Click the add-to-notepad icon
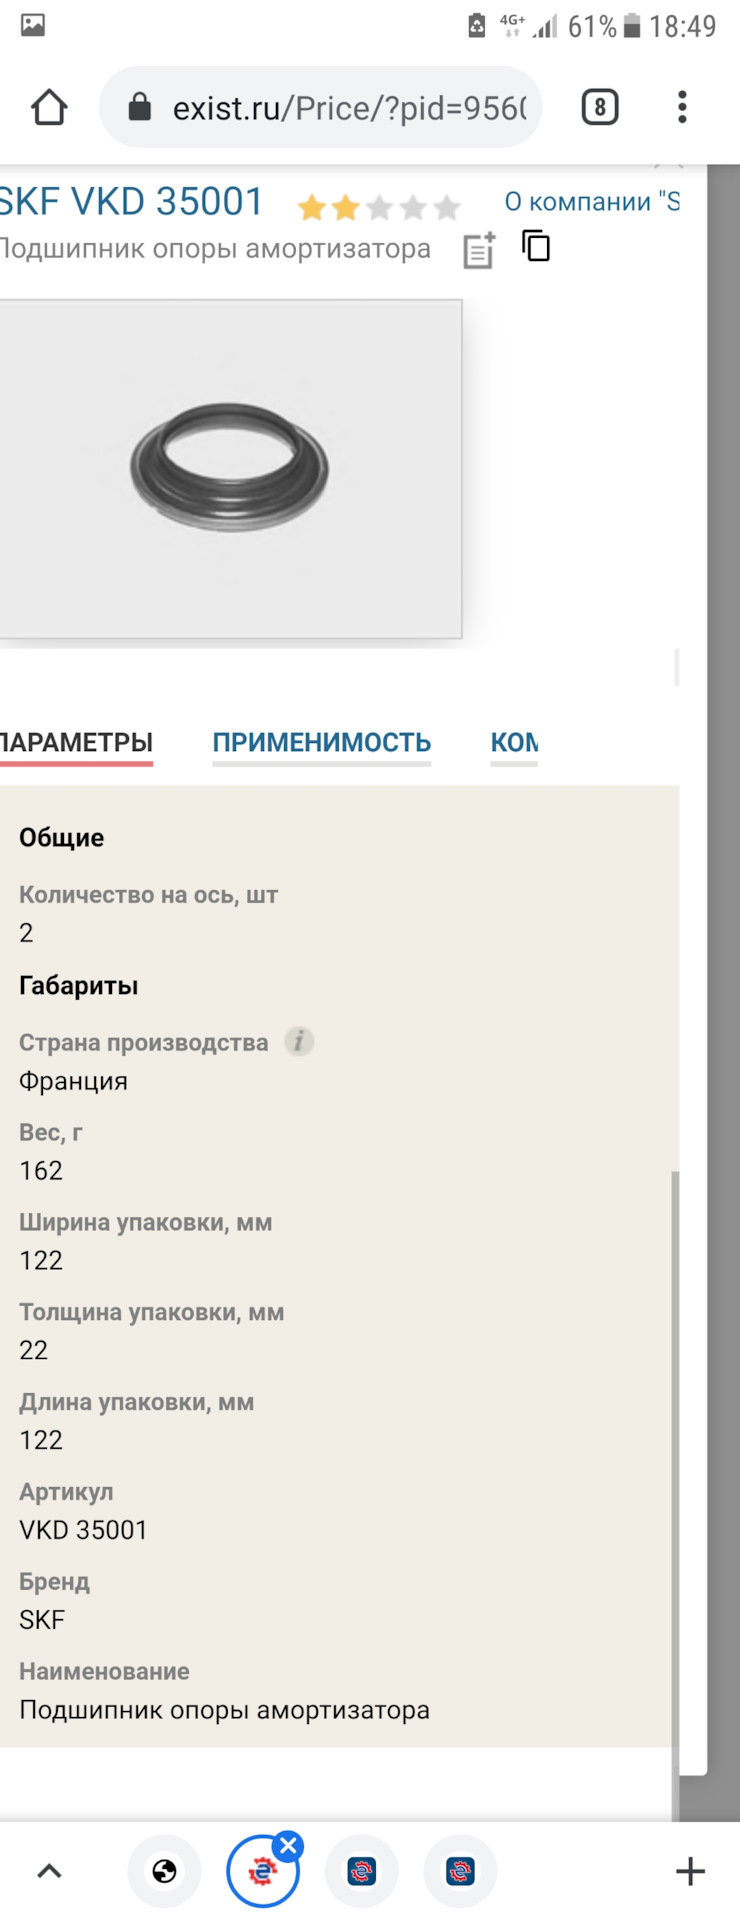Viewport: 740px width, 1920px height. (x=479, y=250)
